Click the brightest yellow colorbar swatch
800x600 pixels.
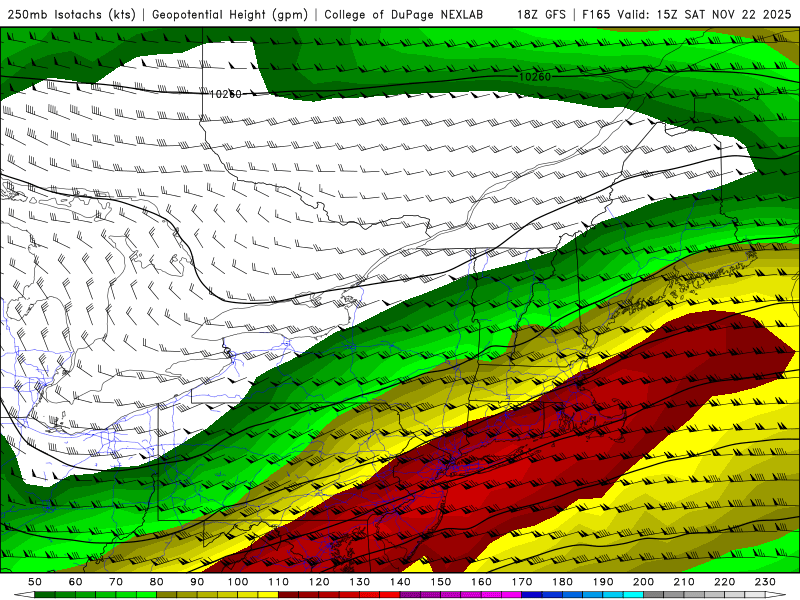pos(268,594)
